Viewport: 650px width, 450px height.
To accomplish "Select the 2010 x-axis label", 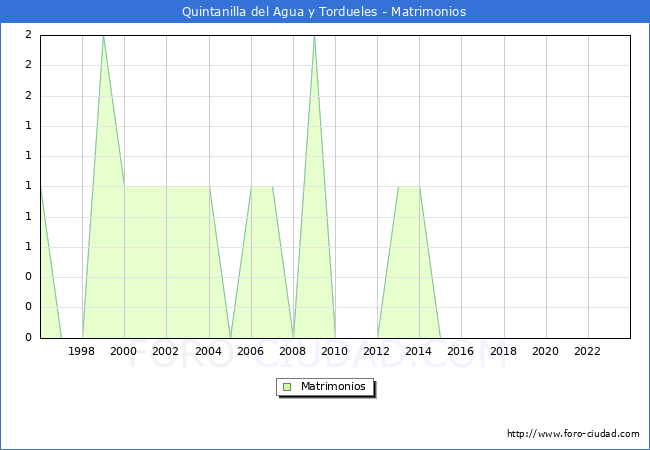I will pos(334,351).
